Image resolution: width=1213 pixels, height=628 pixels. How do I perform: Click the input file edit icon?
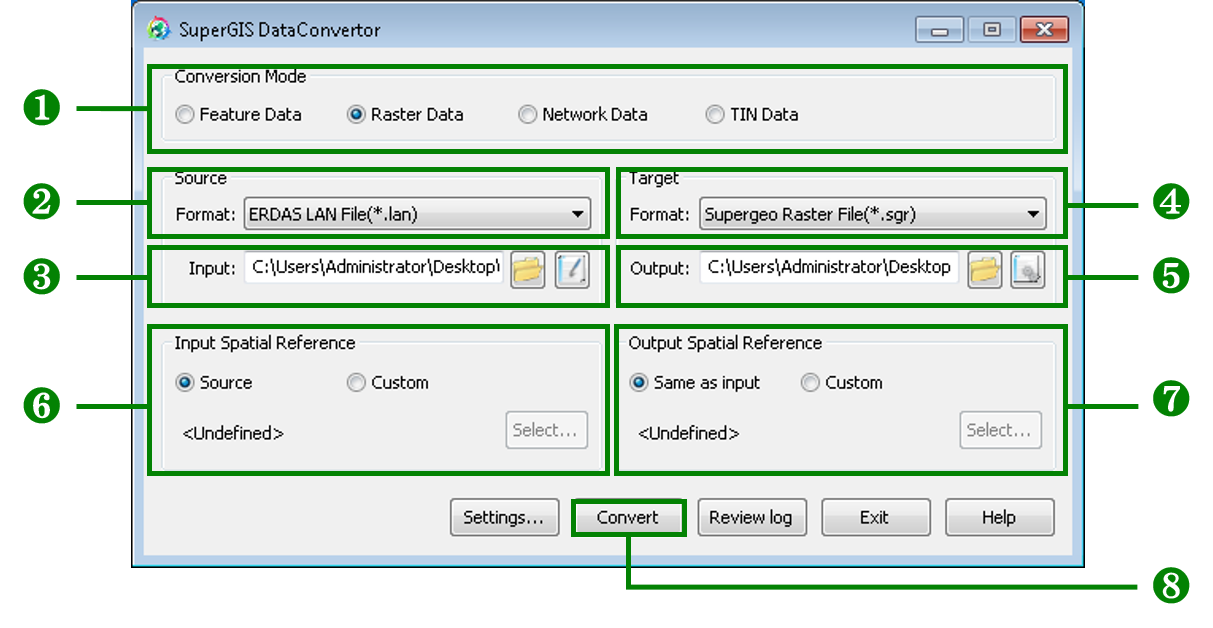tap(573, 269)
